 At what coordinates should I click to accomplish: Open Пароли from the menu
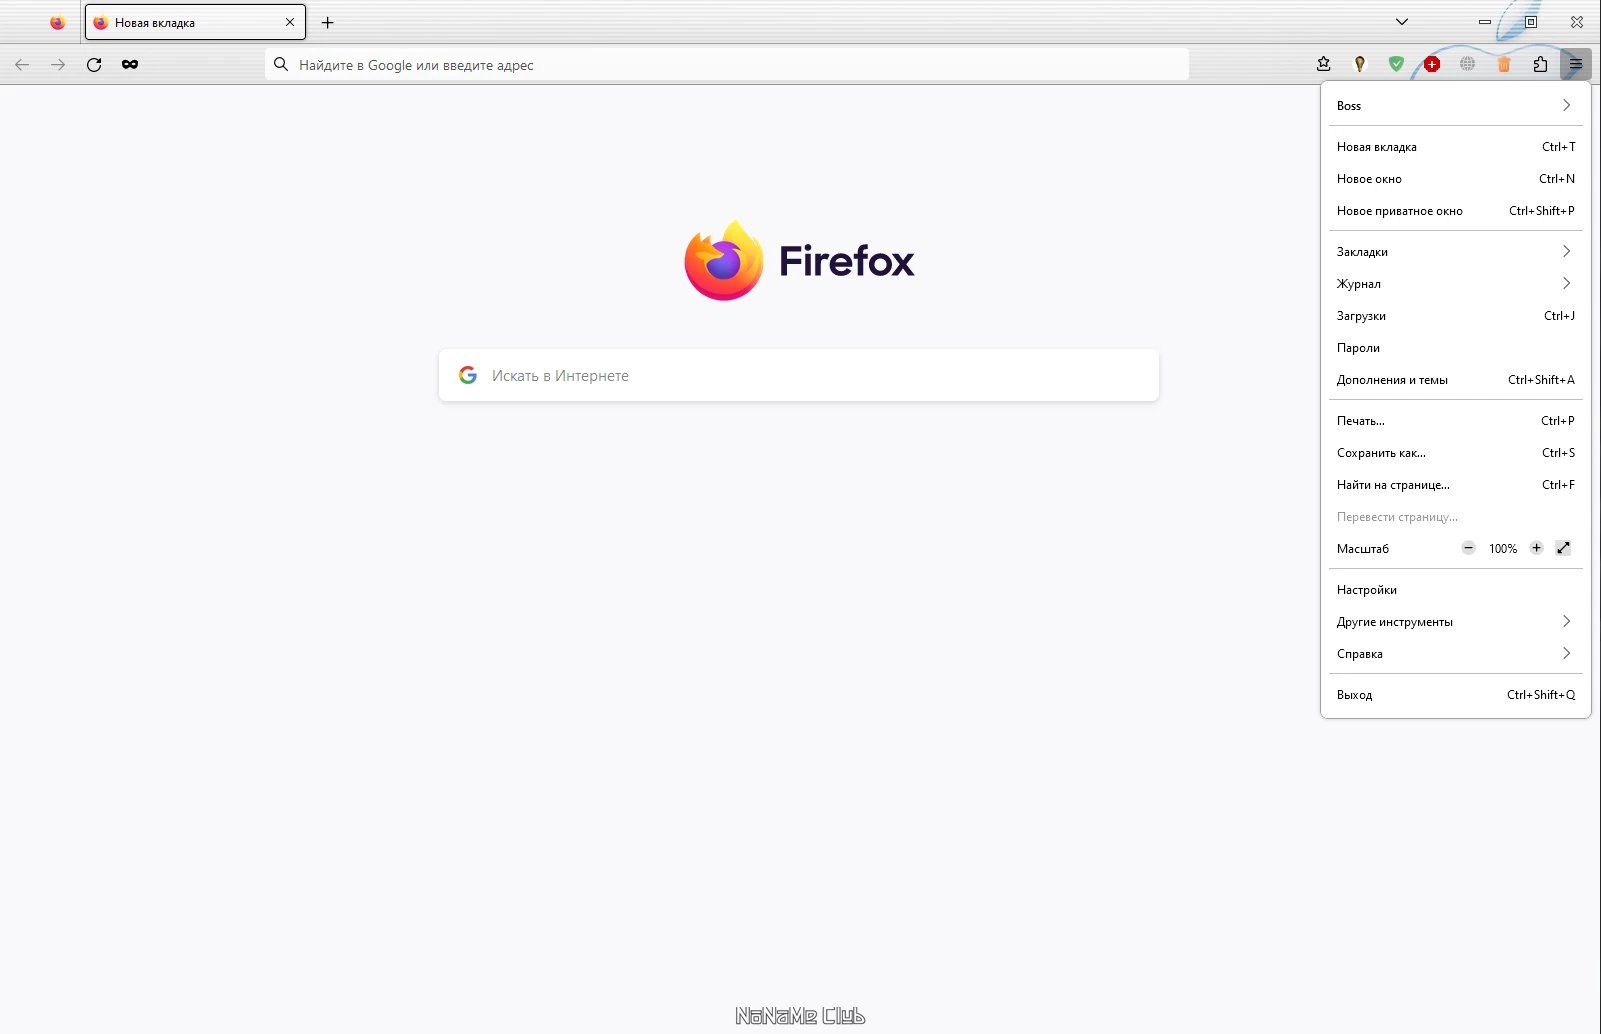[1456, 348]
